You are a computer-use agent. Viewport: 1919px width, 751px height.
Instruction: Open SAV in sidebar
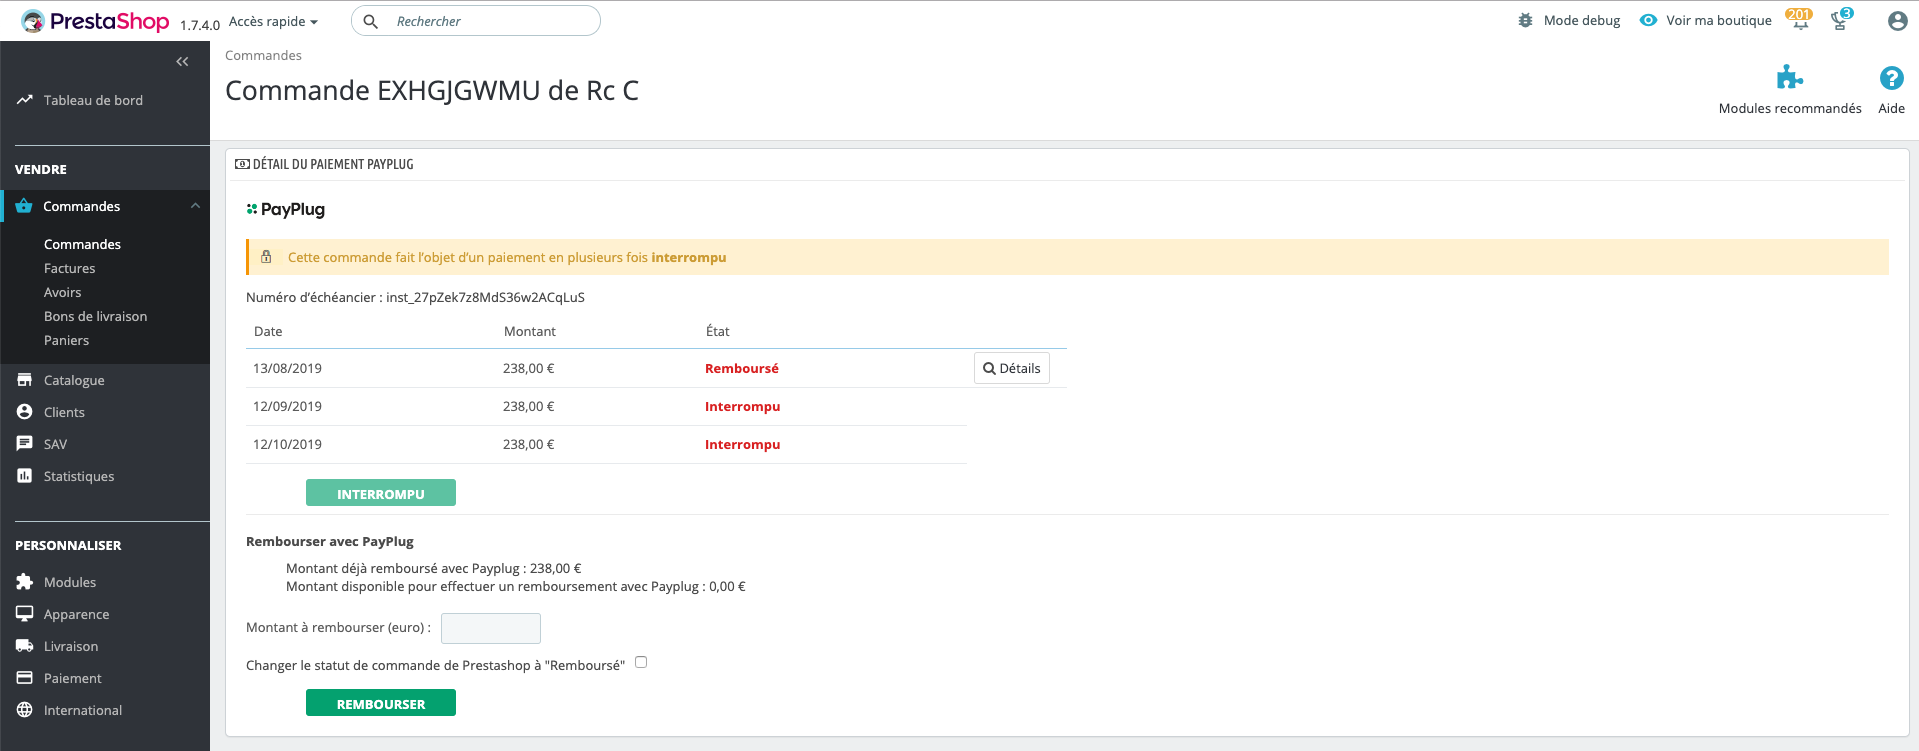[55, 444]
